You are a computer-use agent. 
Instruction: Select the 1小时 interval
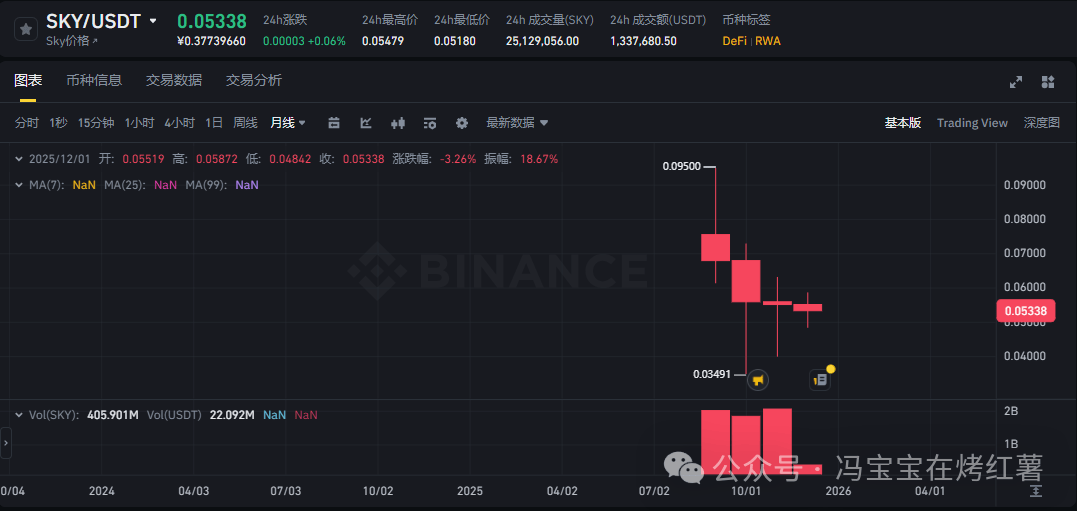coord(139,123)
